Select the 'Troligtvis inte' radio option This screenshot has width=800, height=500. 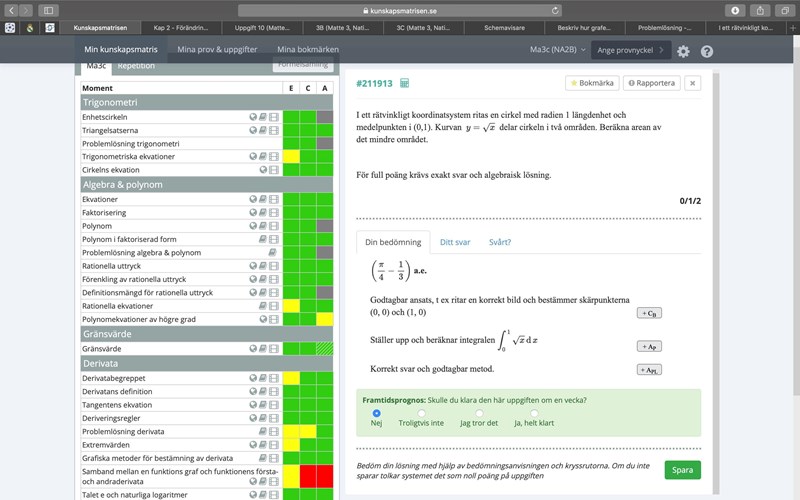point(421,412)
